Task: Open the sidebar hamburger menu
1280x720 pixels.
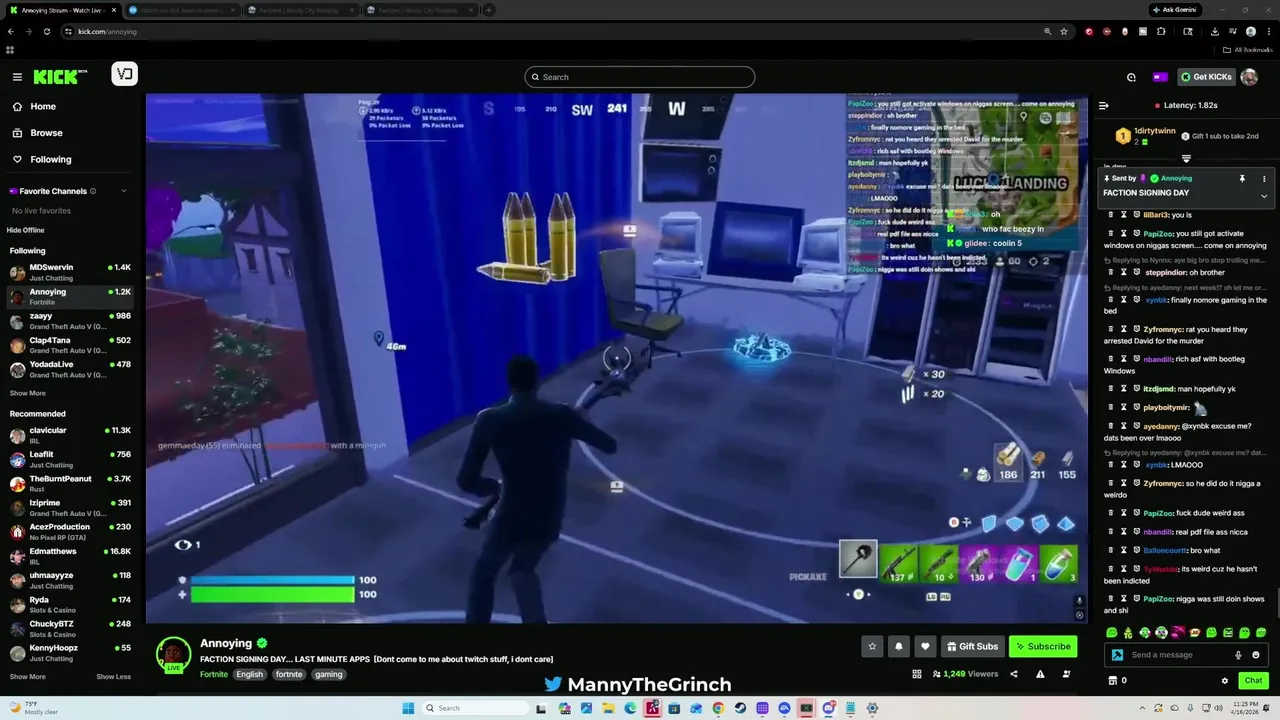Action: [17, 77]
